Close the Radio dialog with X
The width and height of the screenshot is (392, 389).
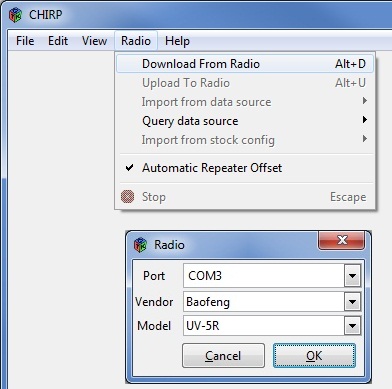342,240
